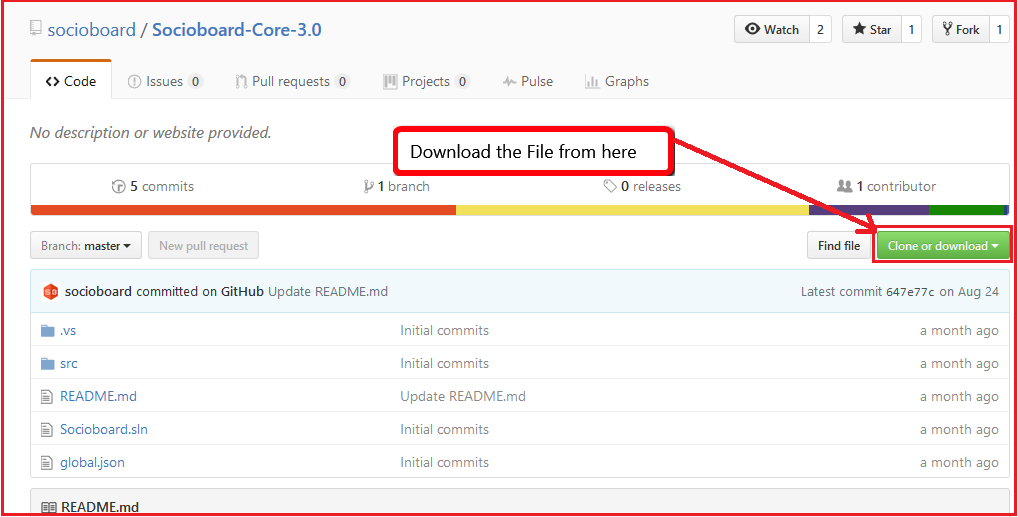
Task: Click the Find file button
Action: (x=839, y=246)
